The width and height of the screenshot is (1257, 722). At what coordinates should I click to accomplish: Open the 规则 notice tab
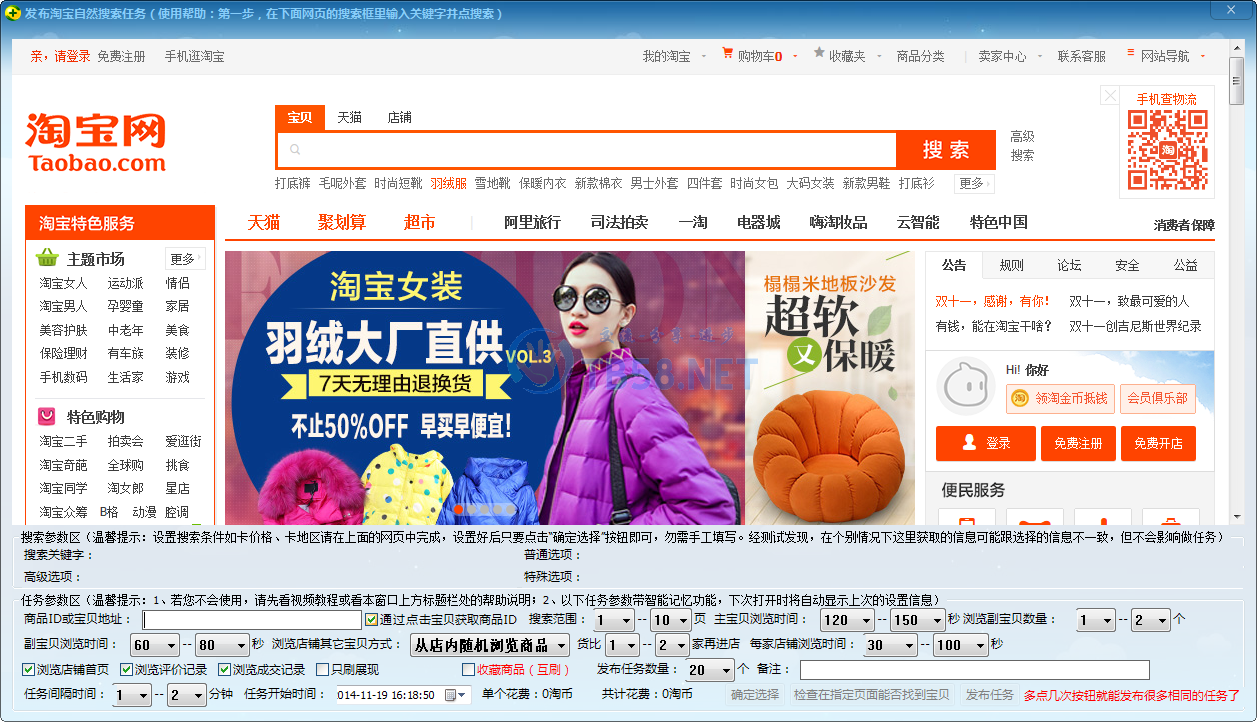click(x=1012, y=265)
